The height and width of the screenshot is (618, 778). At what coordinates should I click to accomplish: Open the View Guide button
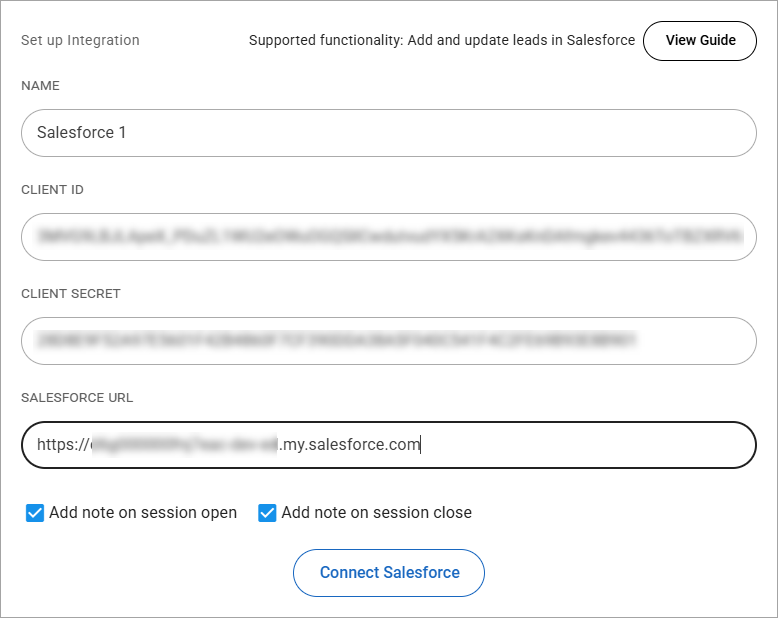tap(700, 41)
